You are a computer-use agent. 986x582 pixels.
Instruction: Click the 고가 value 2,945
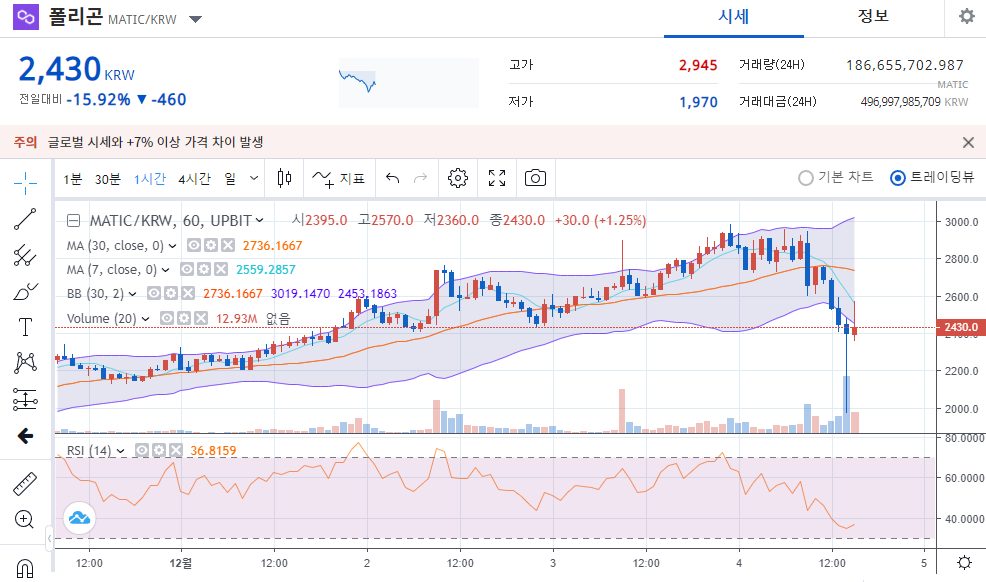click(698, 65)
